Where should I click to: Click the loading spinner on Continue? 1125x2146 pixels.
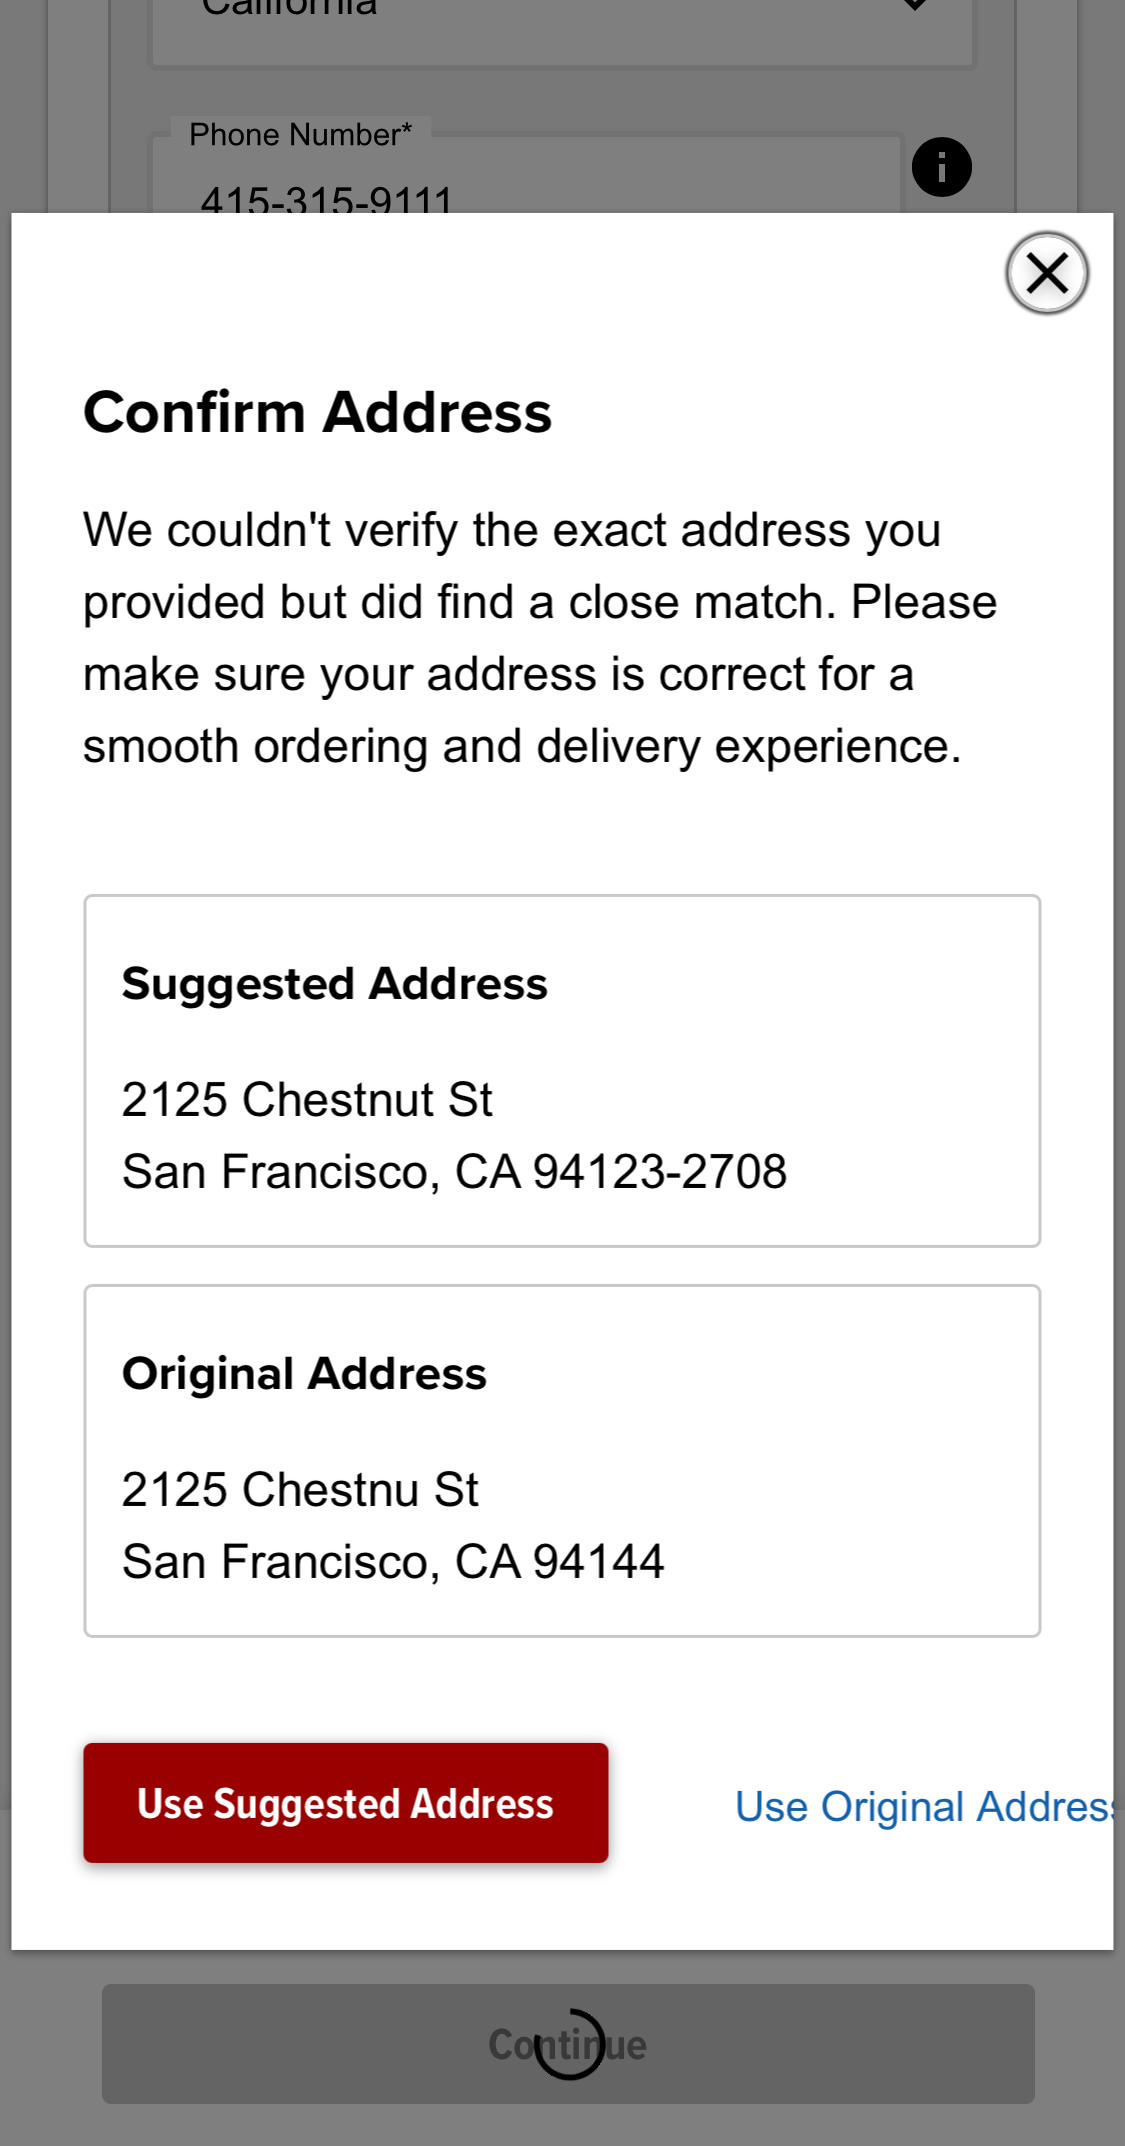(569, 2044)
